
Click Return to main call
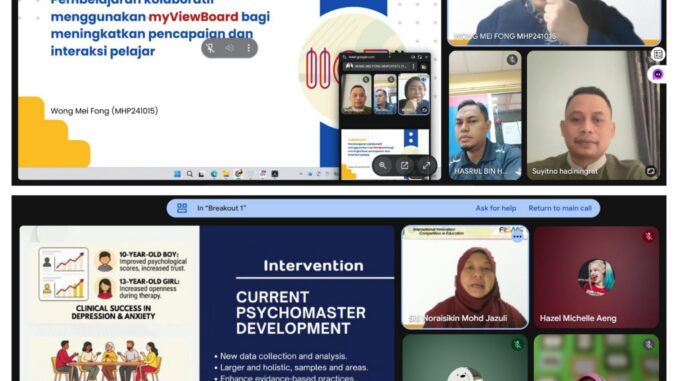(x=560, y=208)
